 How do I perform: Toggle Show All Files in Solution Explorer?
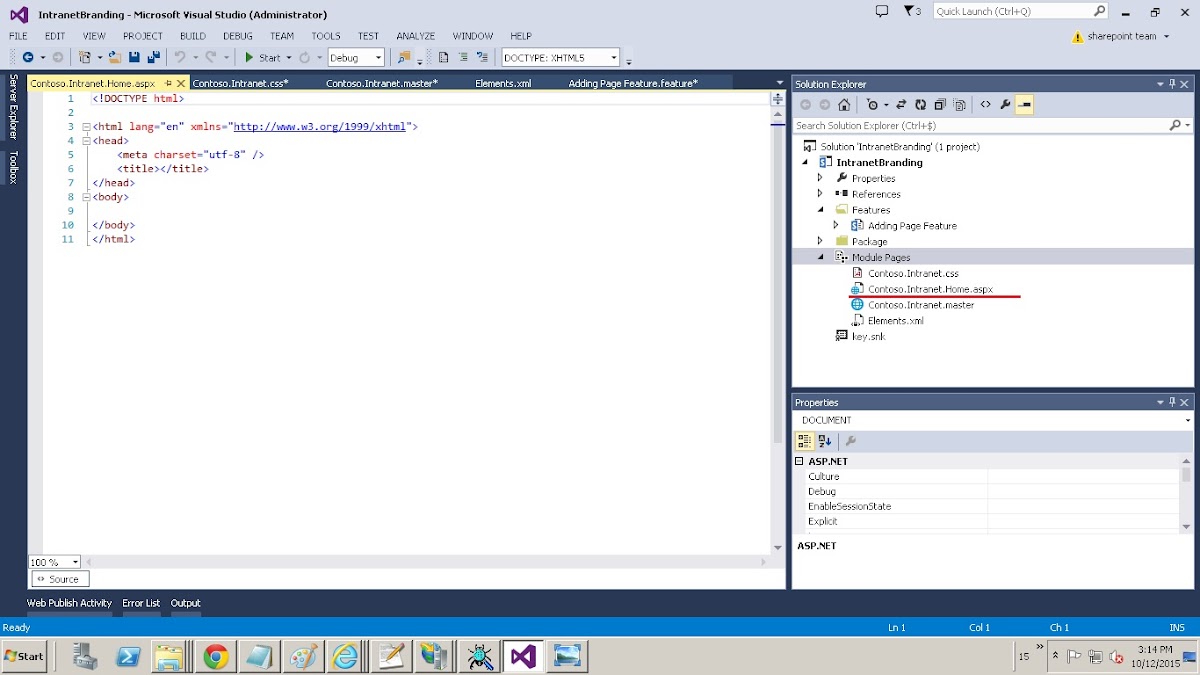[960, 105]
